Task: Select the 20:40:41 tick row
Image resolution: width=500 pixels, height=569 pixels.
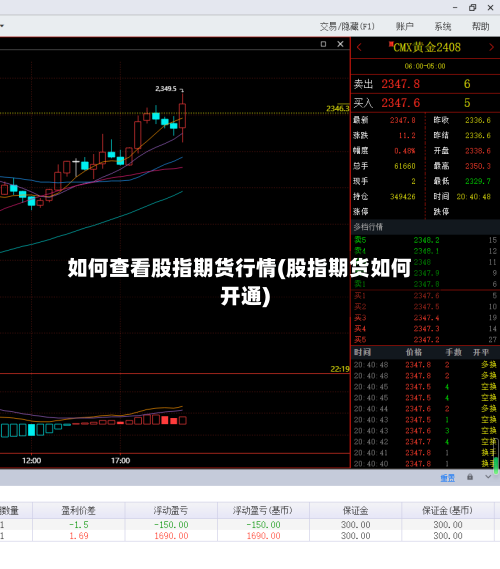Action: [425, 453]
